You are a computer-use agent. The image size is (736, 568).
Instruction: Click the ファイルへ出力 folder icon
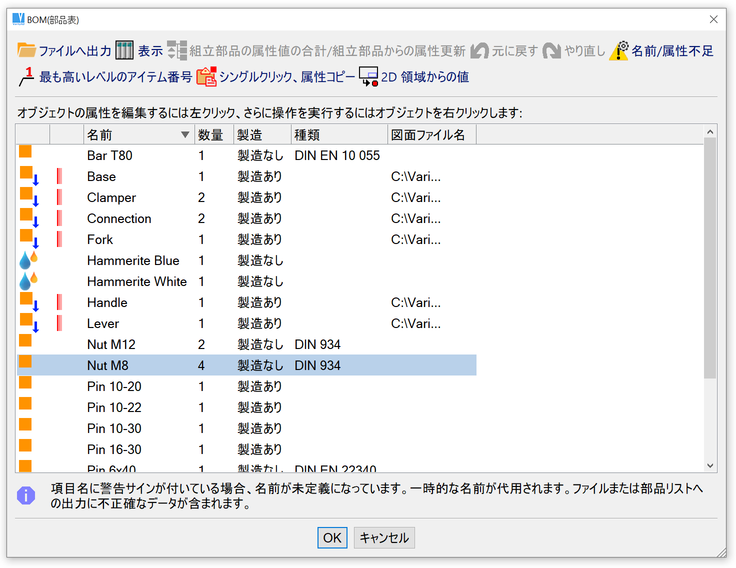click(27, 50)
